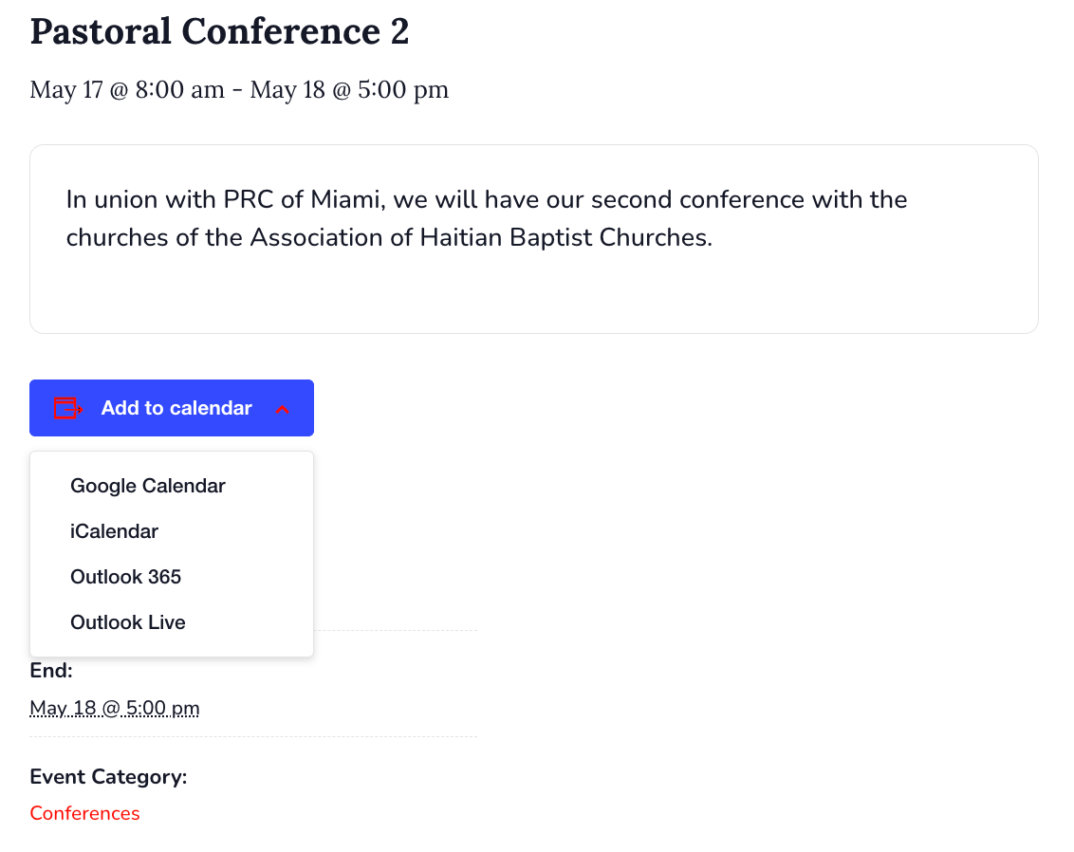Select the iCalendar export option
The width and height of the screenshot is (1074, 852).
(114, 531)
